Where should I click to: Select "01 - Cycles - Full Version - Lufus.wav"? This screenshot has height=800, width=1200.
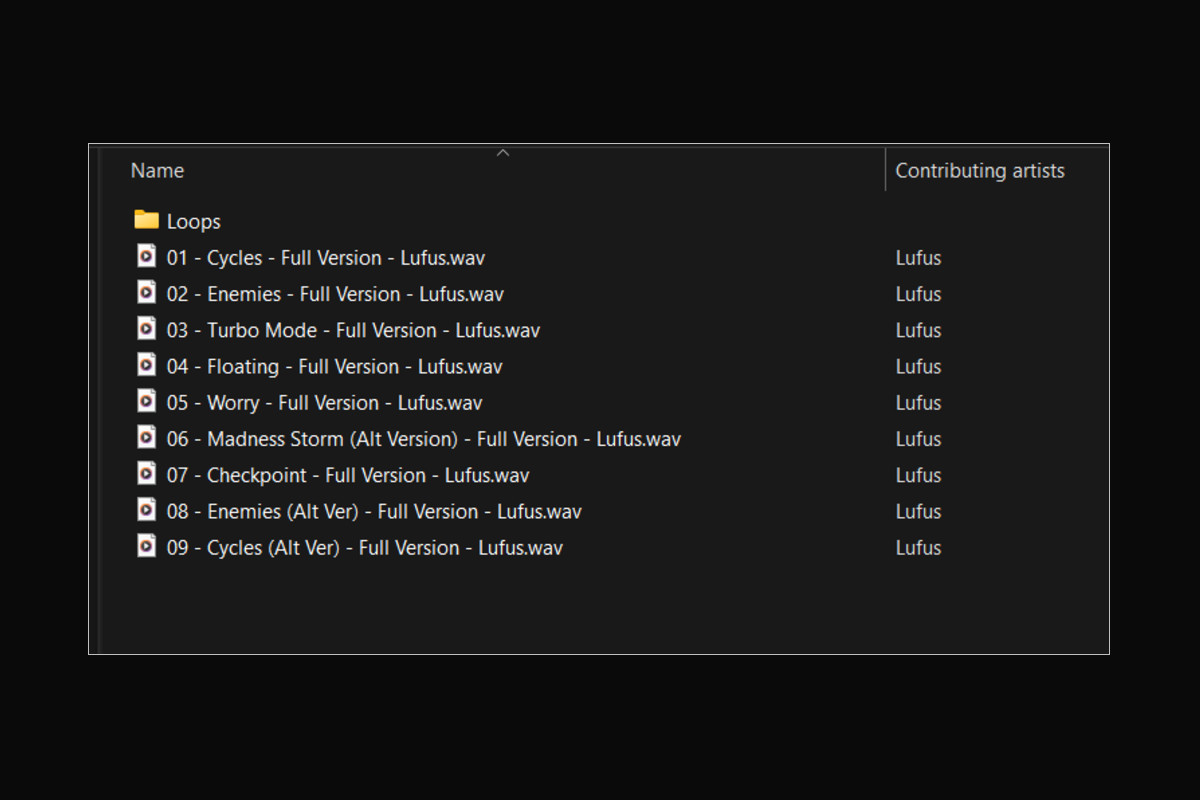point(326,258)
